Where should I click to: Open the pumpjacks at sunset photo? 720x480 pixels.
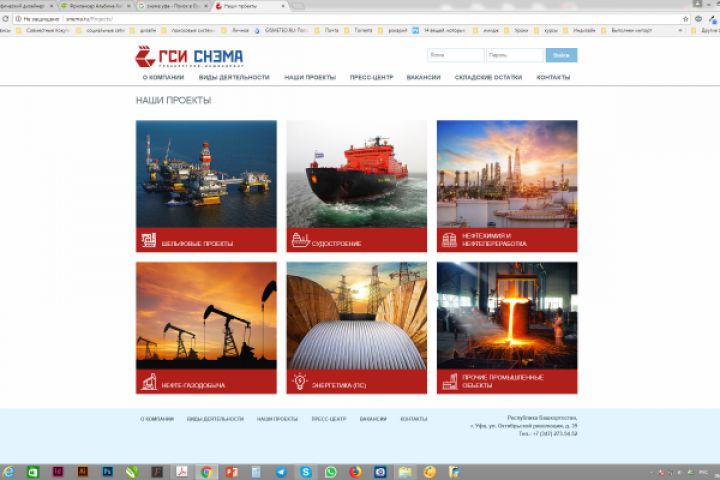click(x=206, y=316)
